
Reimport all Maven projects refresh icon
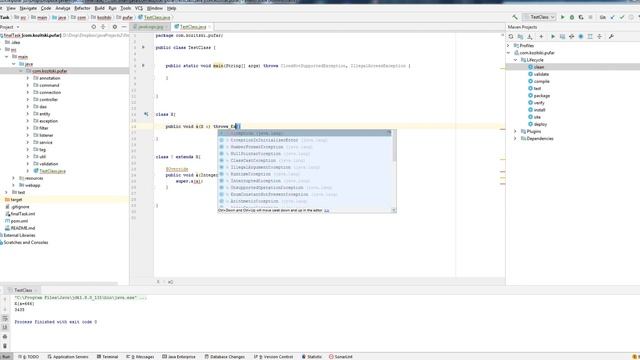[x=511, y=36]
